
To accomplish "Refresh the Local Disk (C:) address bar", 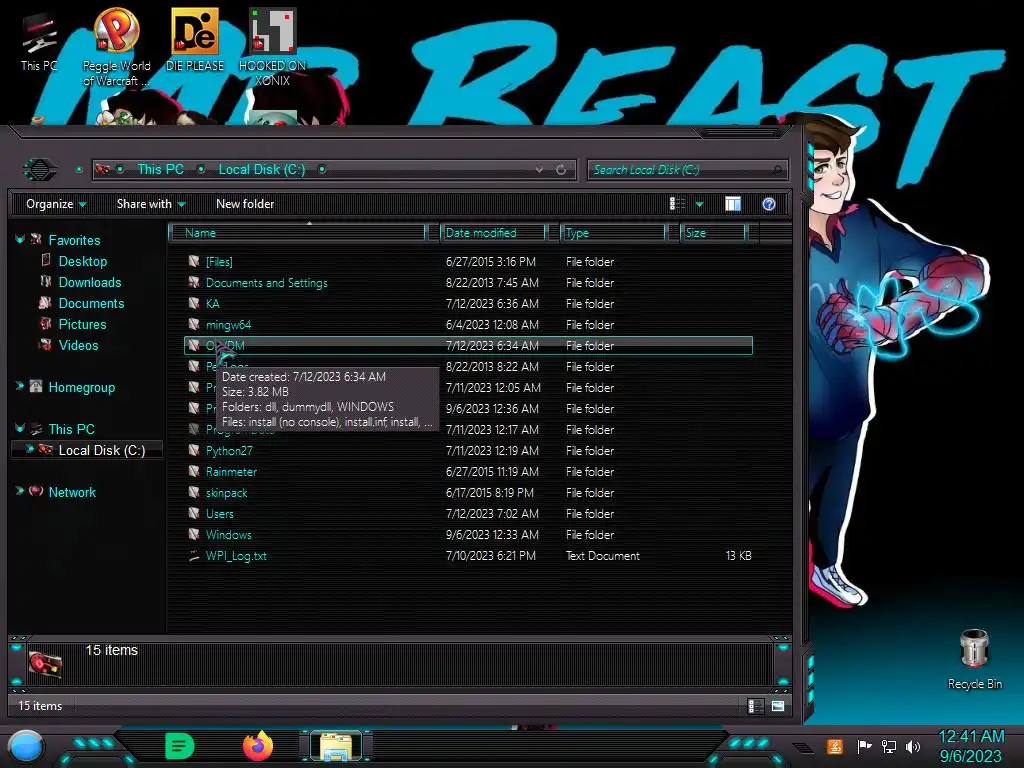I will point(561,170).
